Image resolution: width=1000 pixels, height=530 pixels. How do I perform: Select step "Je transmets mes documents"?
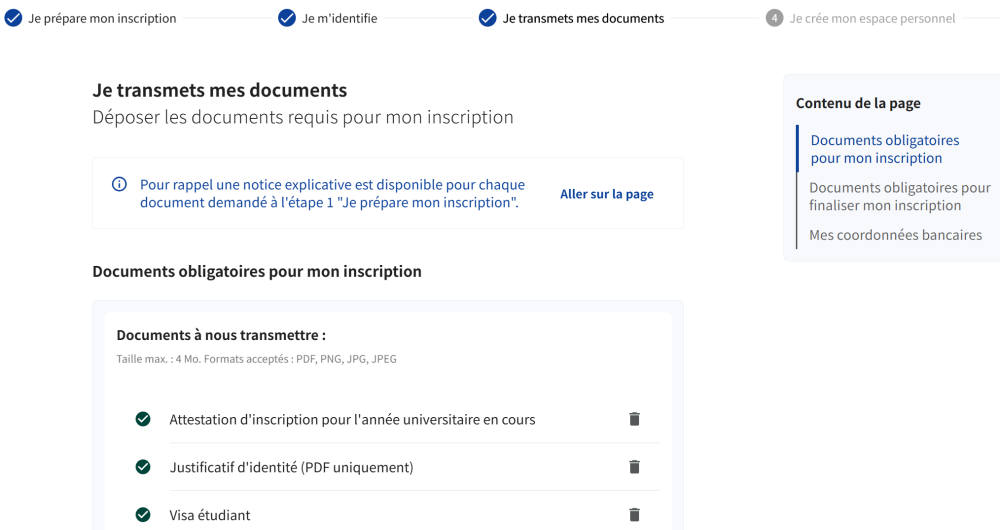[583, 18]
